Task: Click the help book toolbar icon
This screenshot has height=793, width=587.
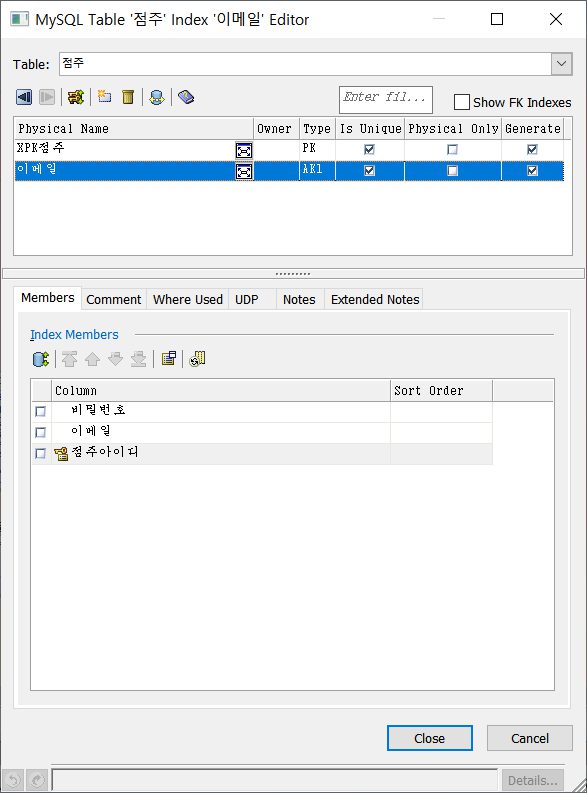Action: tap(186, 97)
